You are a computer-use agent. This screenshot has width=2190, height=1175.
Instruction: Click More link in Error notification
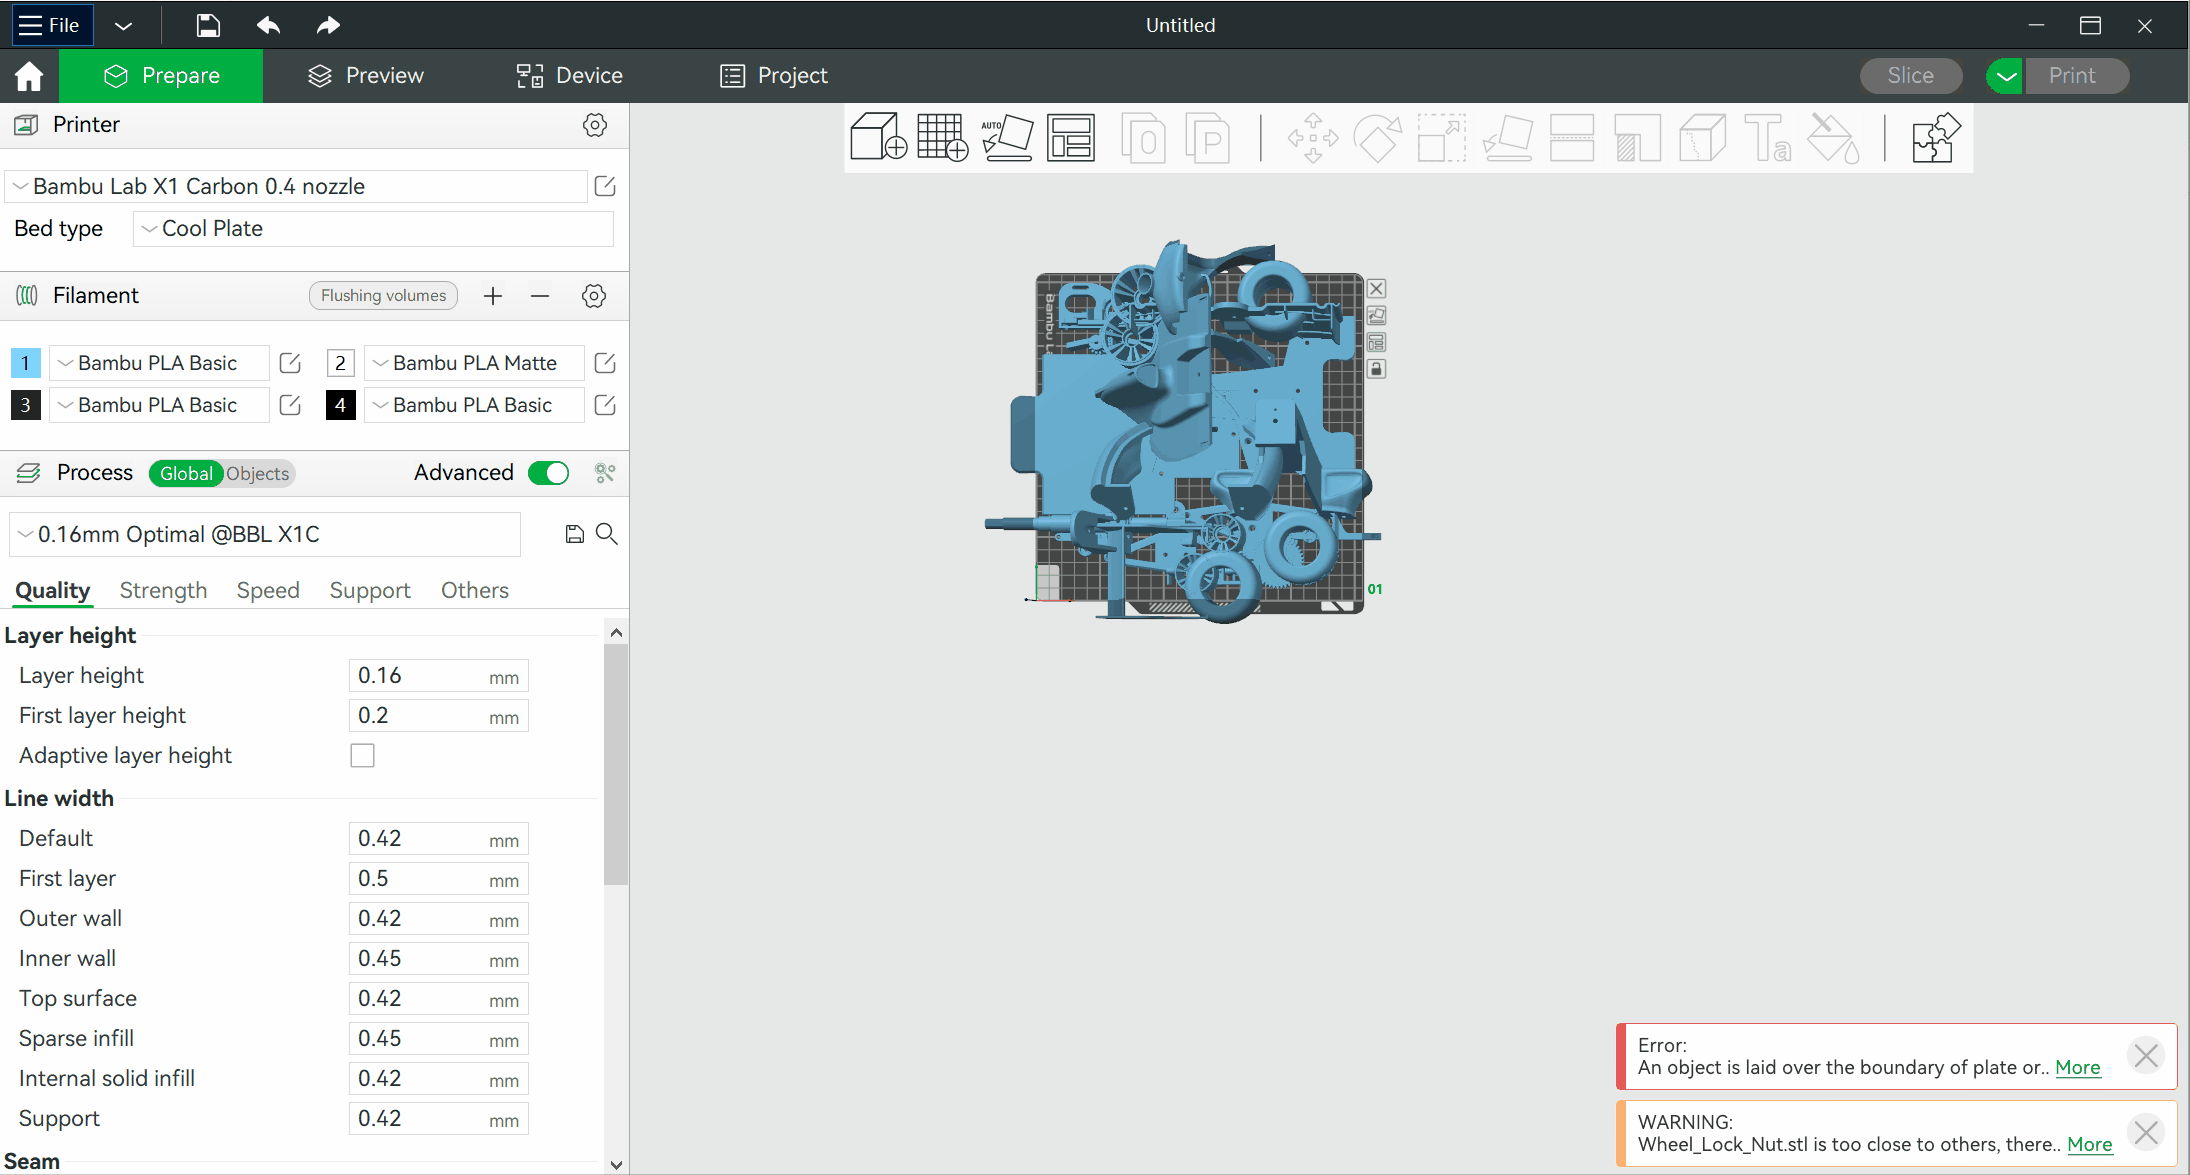coord(2078,1068)
